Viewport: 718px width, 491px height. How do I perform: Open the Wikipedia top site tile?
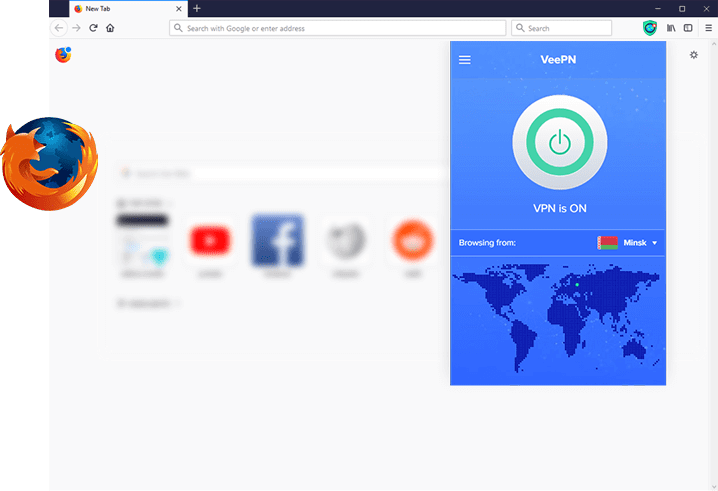[345, 241]
